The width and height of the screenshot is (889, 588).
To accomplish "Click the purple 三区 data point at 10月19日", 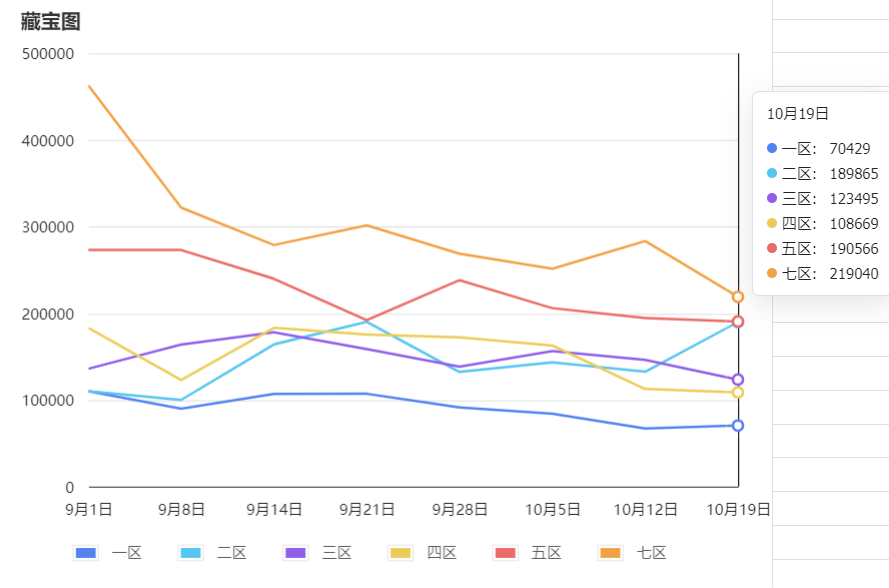I will (x=738, y=379).
